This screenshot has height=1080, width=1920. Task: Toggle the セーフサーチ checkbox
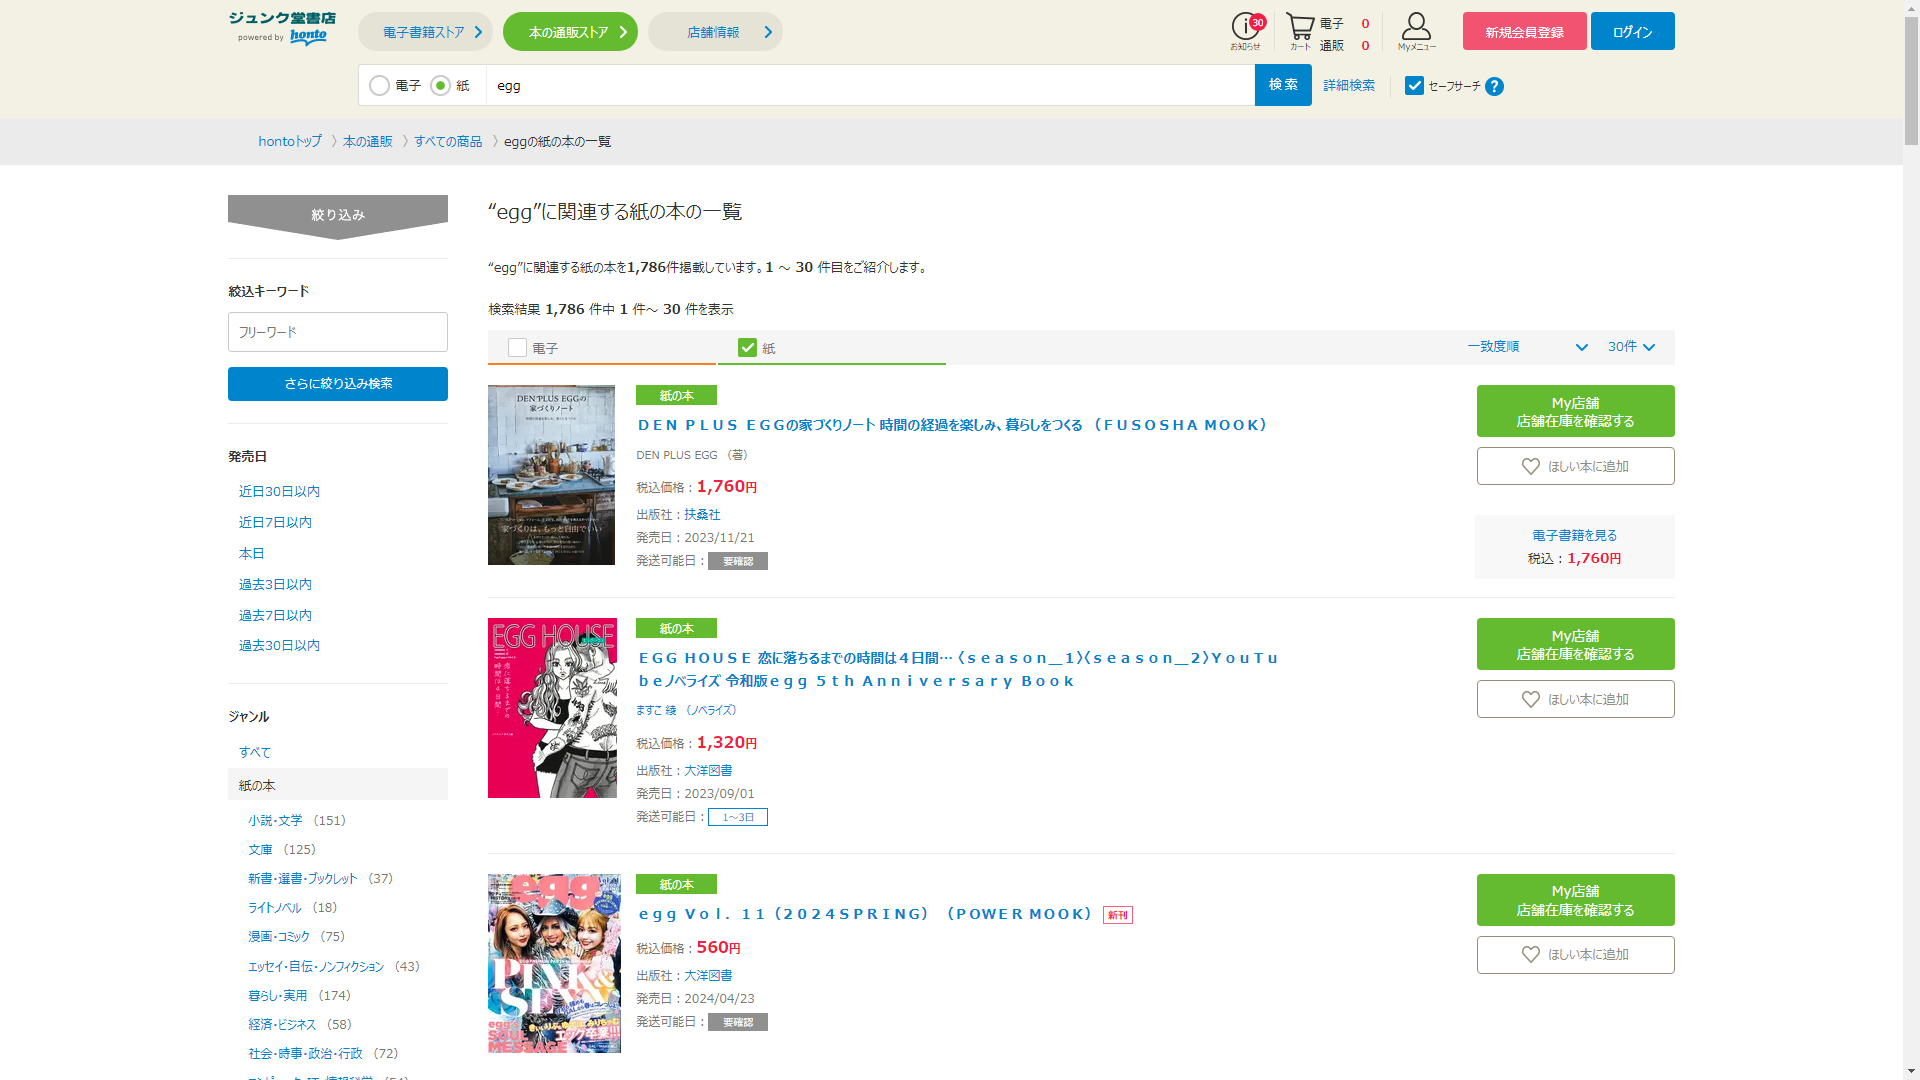click(1414, 86)
